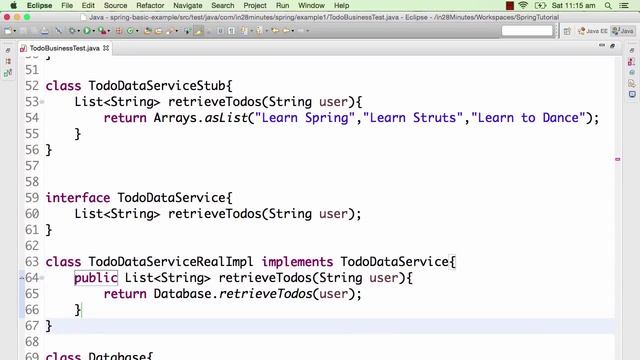Open the Search dropdown arrow
This screenshot has width=640, height=360.
[x=176, y=31]
